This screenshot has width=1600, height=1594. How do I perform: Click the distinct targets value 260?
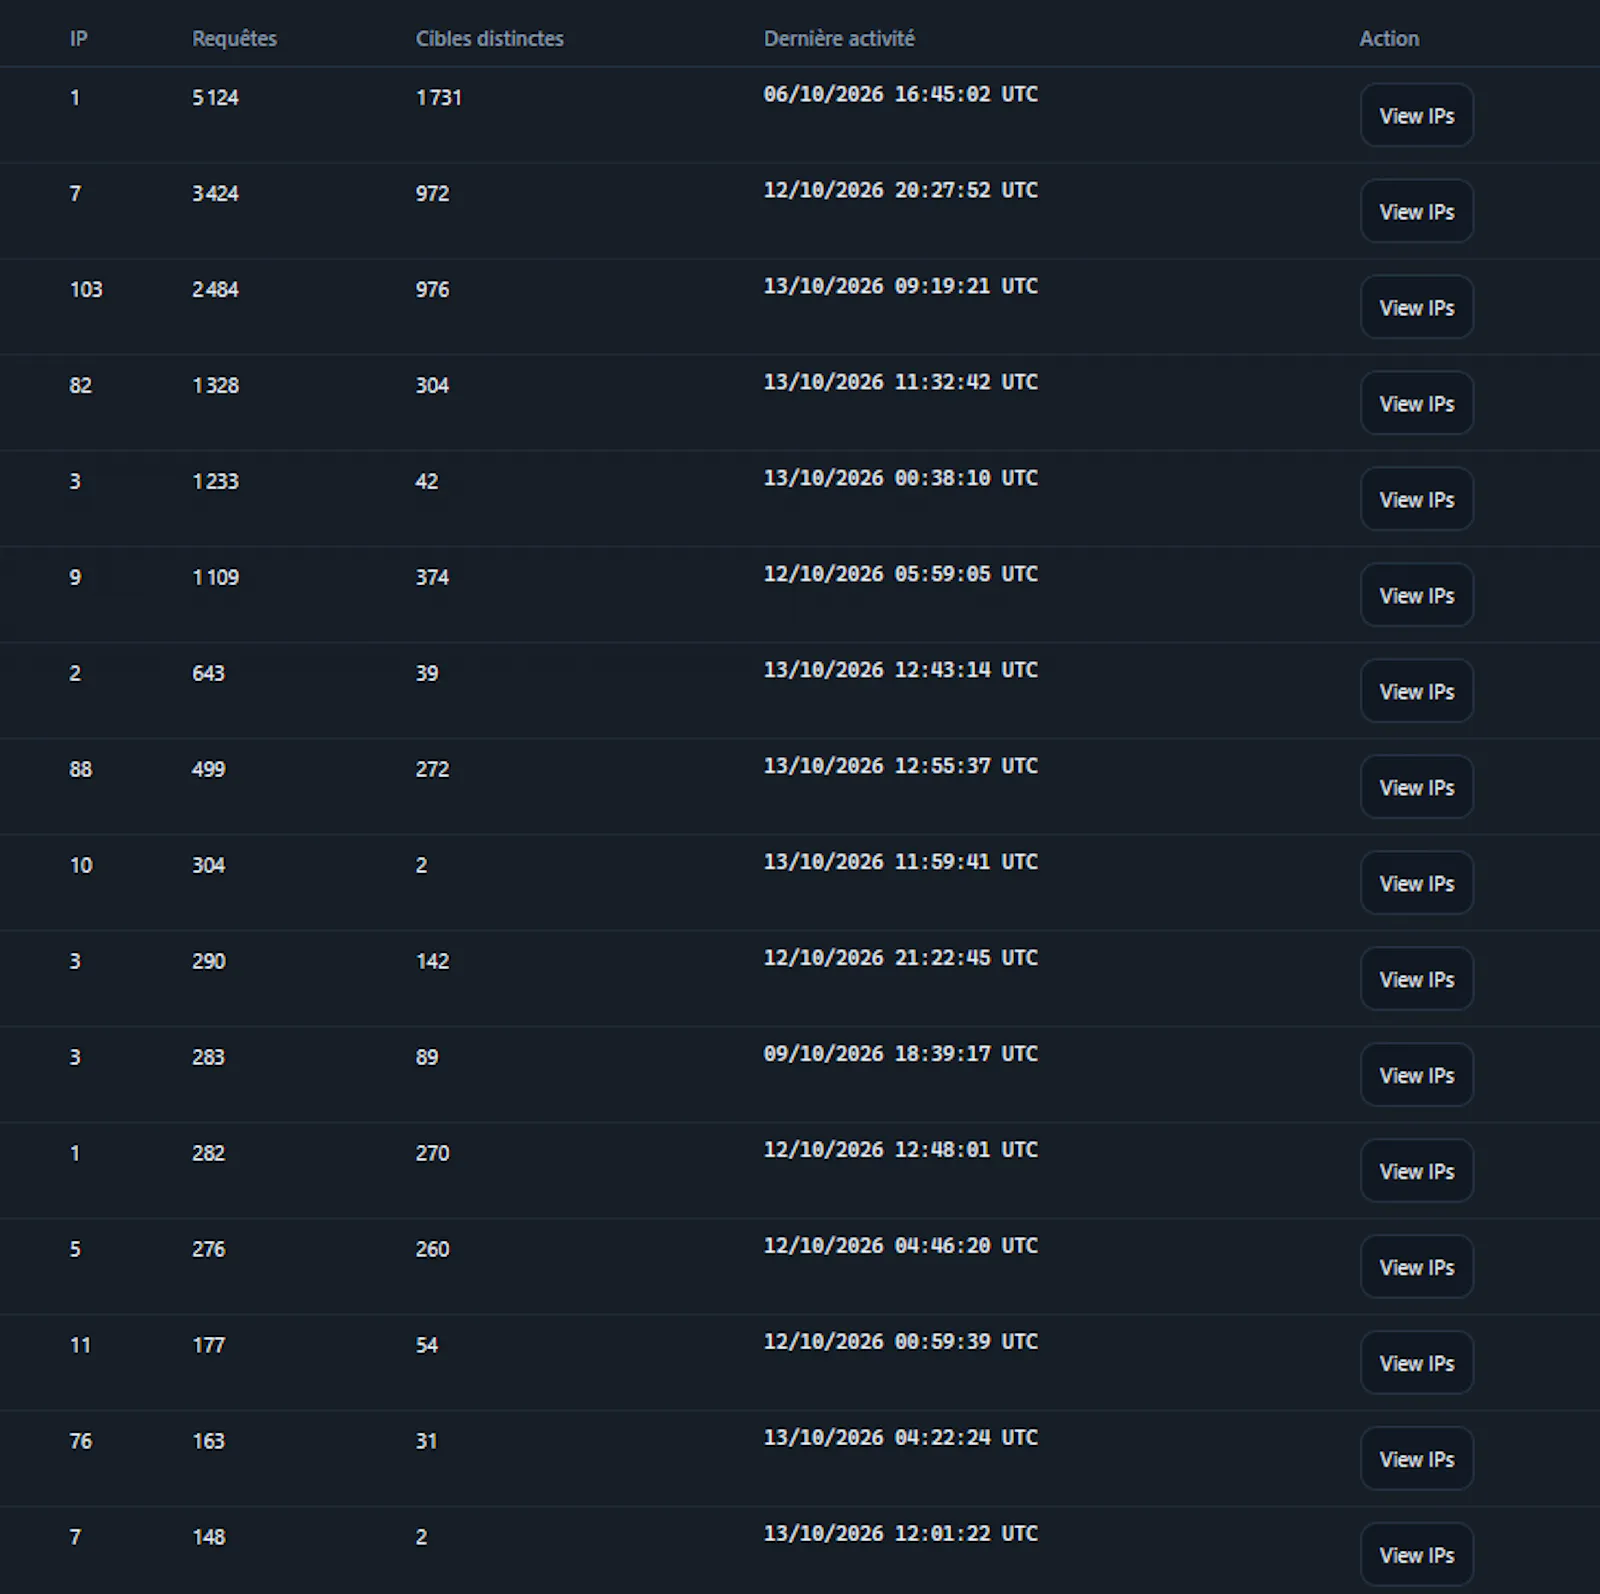(432, 1250)
